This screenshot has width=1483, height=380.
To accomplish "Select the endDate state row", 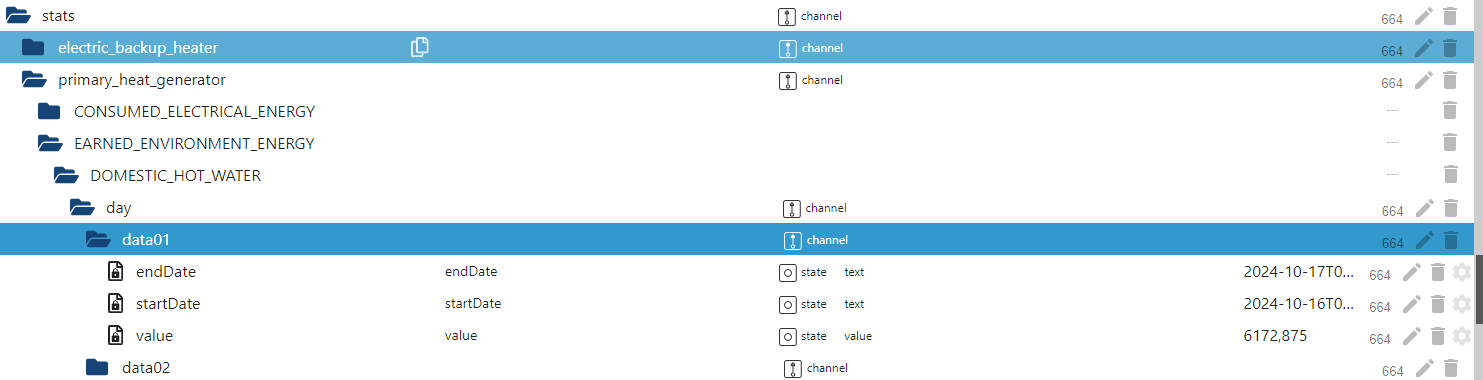I will (x=741, y=272).
